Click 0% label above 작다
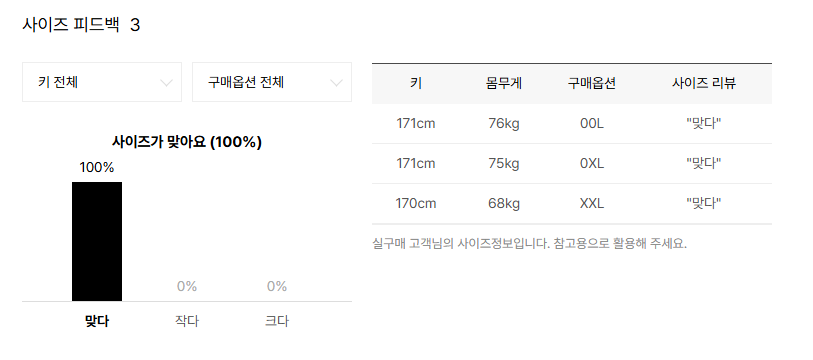This screenshot has height=360, width=813. [x=187, y=286]
